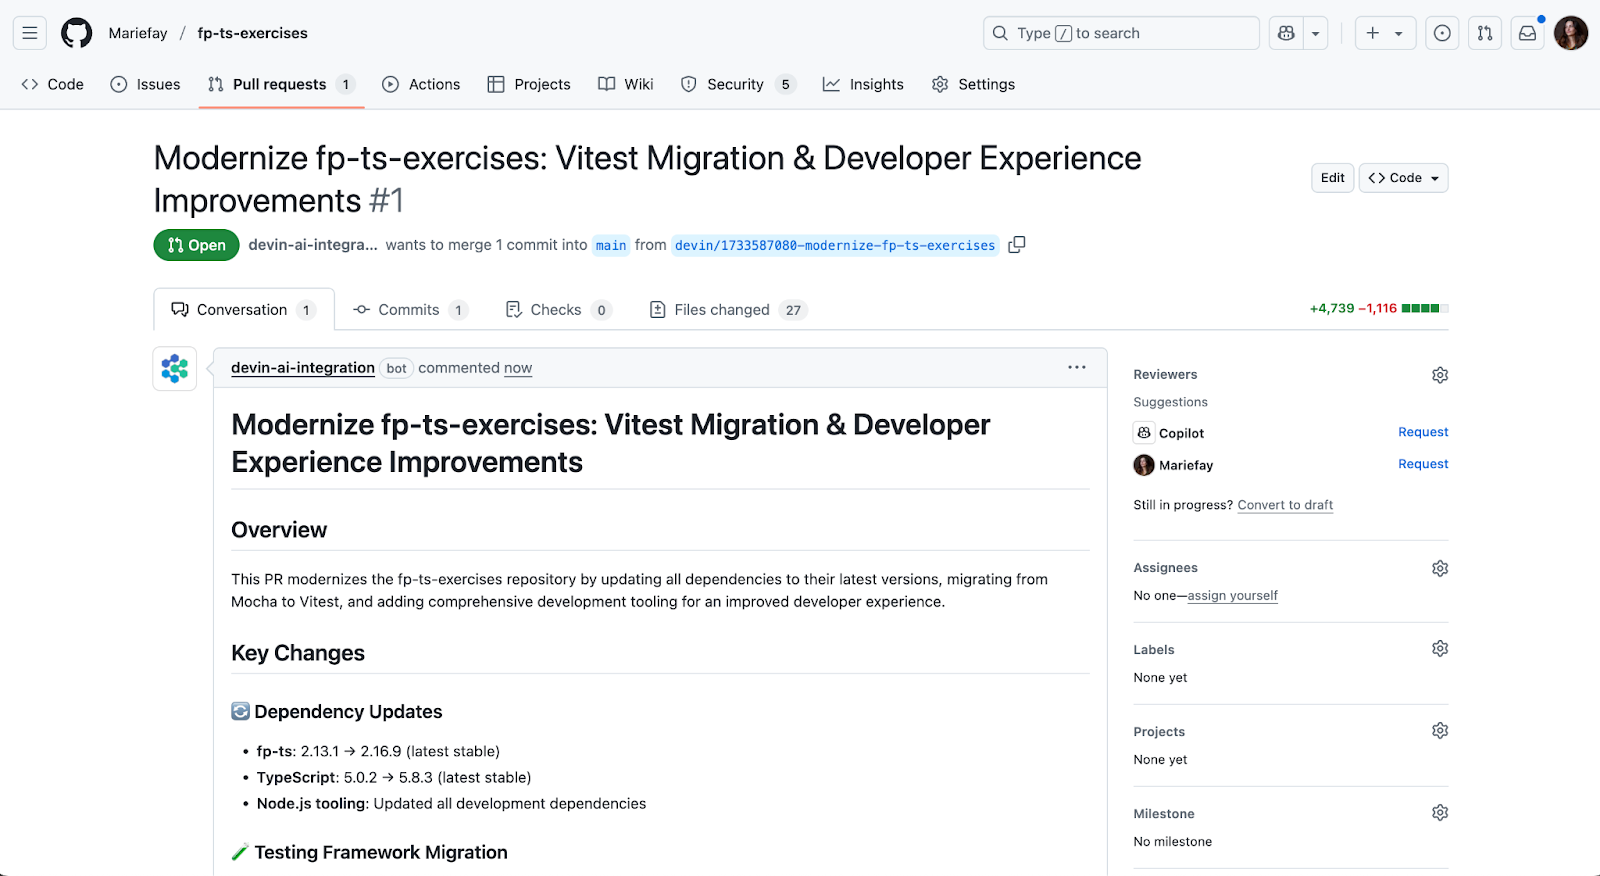Open fp-ts-exercises repository link
This screenshot has height=876, width=1600.
coord(252,33)
